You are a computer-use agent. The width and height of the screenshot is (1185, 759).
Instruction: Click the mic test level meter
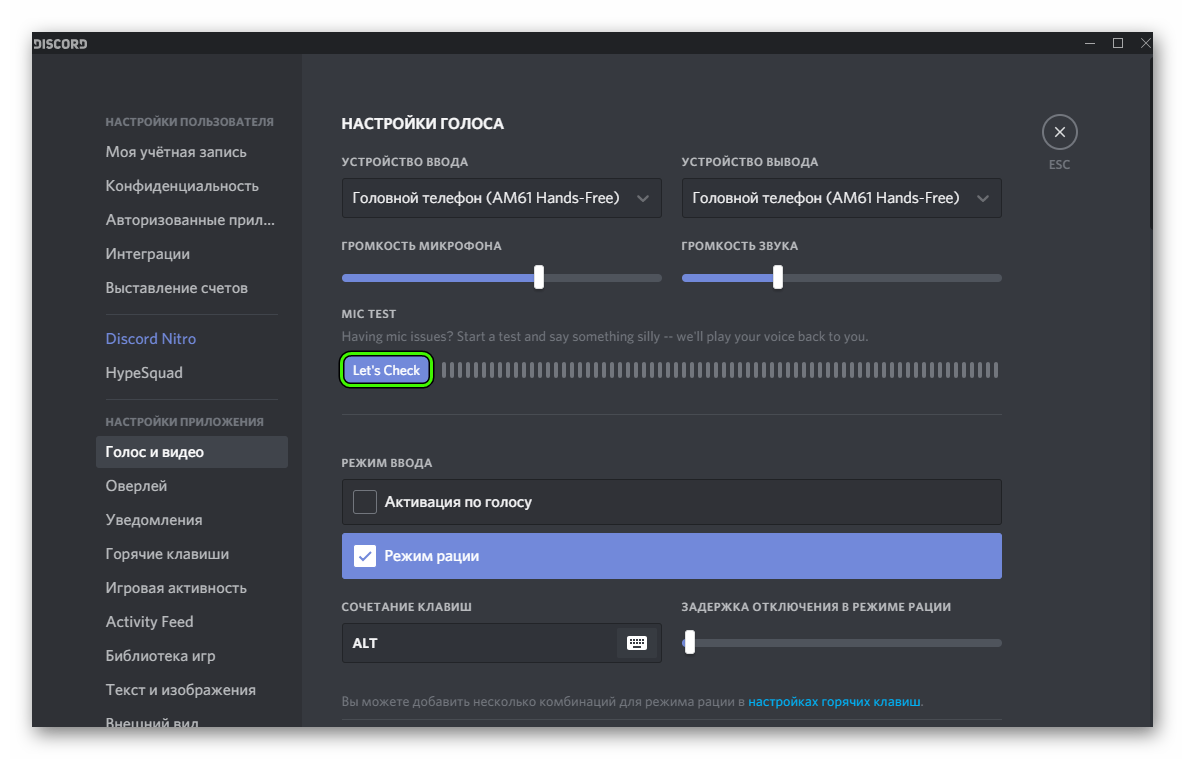coord(720,370)
